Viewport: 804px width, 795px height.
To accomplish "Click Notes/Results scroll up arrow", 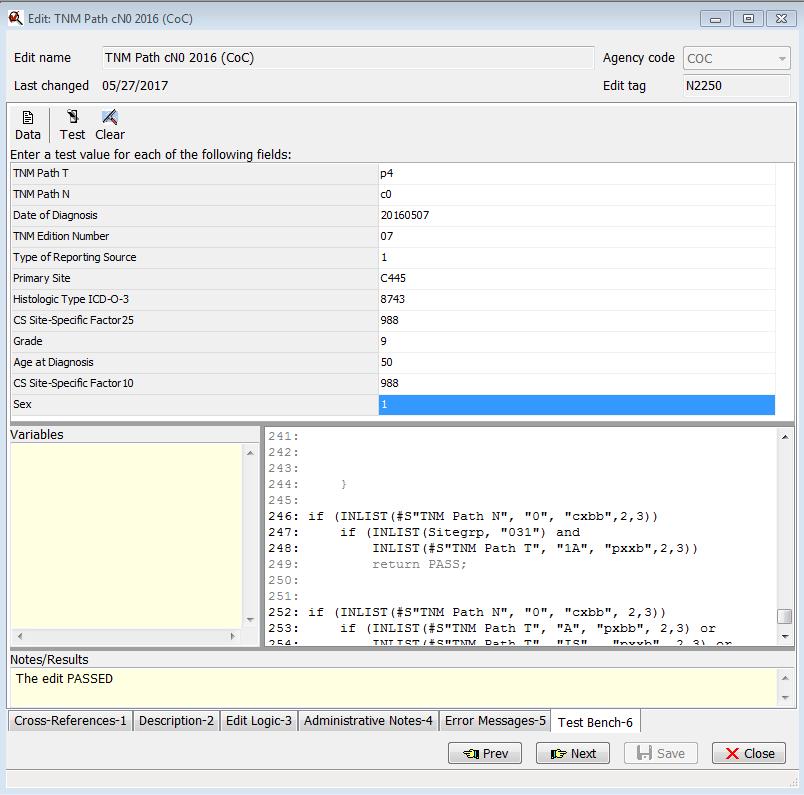I will pyautogui.click(x=785, y=678).
